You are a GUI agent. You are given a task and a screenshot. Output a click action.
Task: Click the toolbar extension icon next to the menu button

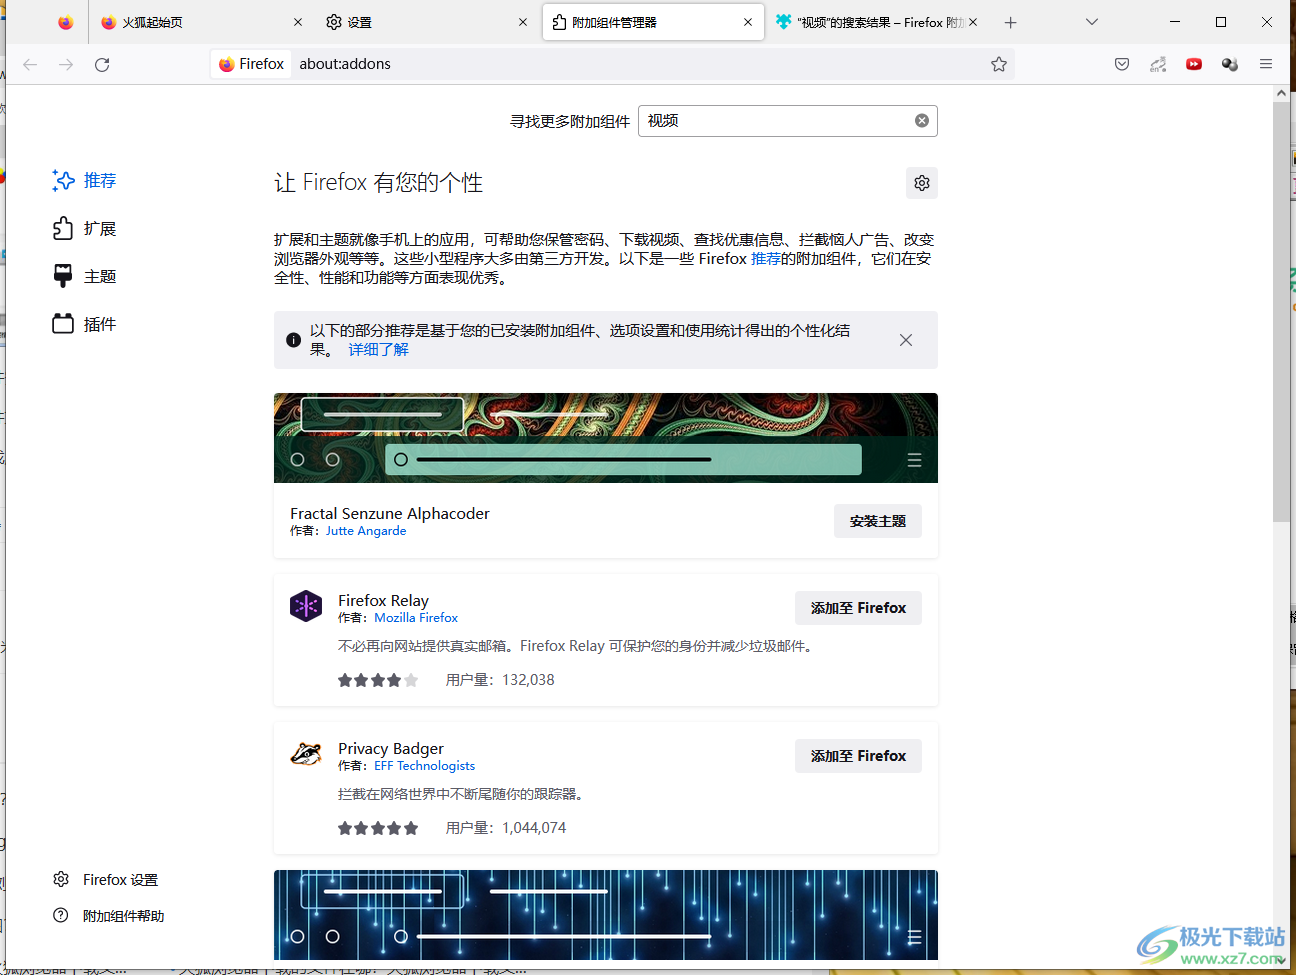click(1230, 64)
